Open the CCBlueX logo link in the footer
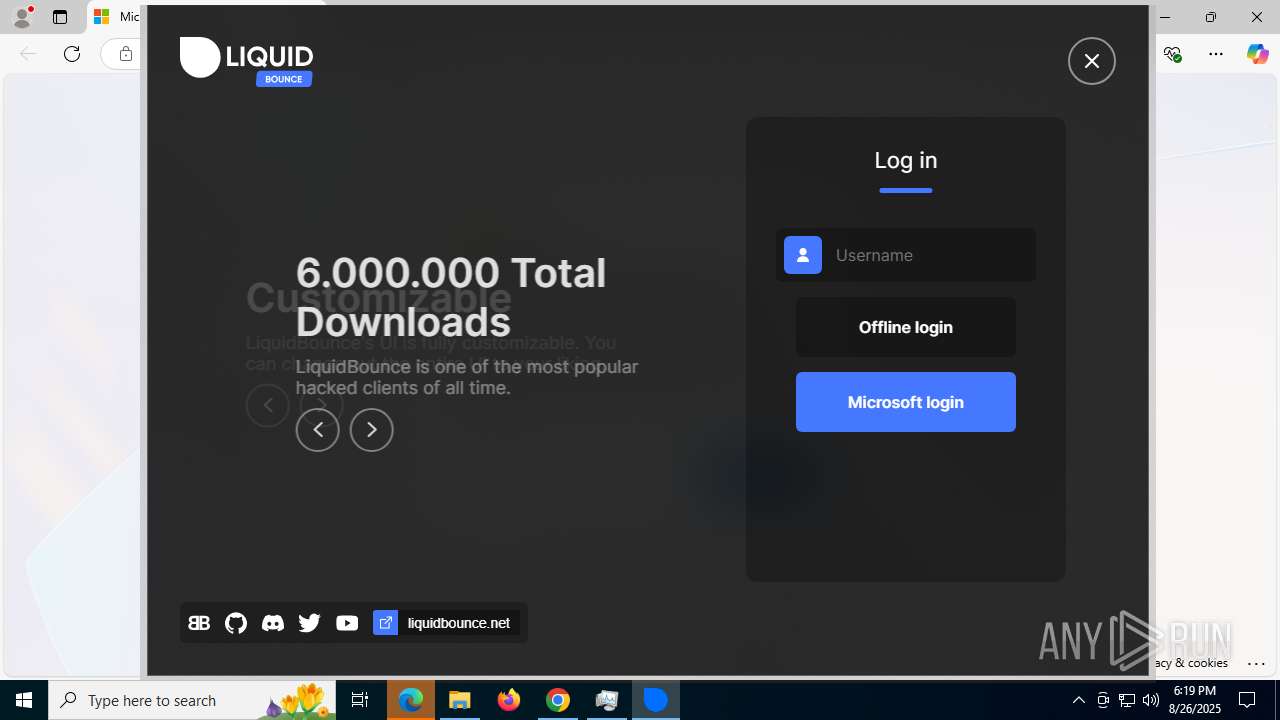This screenshot has height=720, width=1280. pos(199,623)
